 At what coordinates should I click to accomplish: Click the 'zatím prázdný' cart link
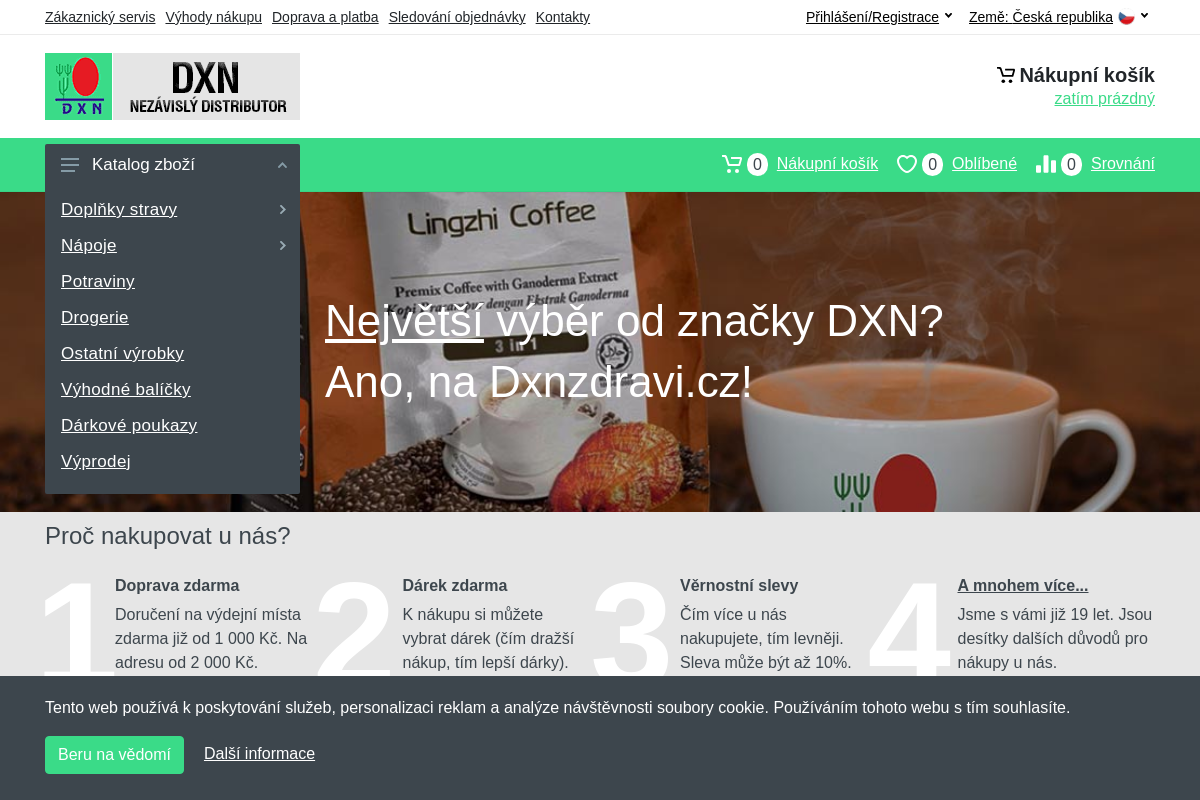[x=1104, y=98]
